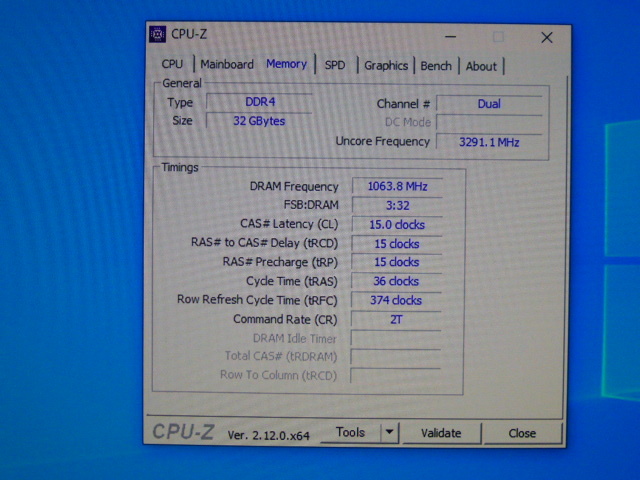Open the Mainboard tab
Viewport: 640px width, 480px height.
(x=227, y=64)
